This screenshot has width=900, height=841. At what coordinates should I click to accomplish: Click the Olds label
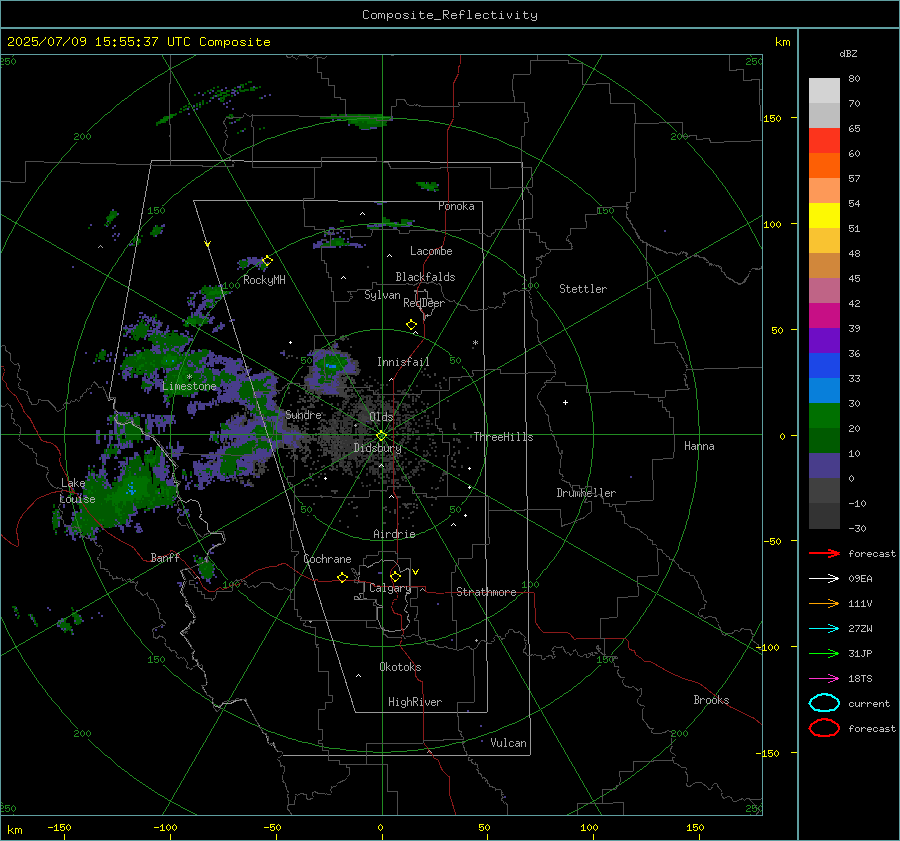381,416
